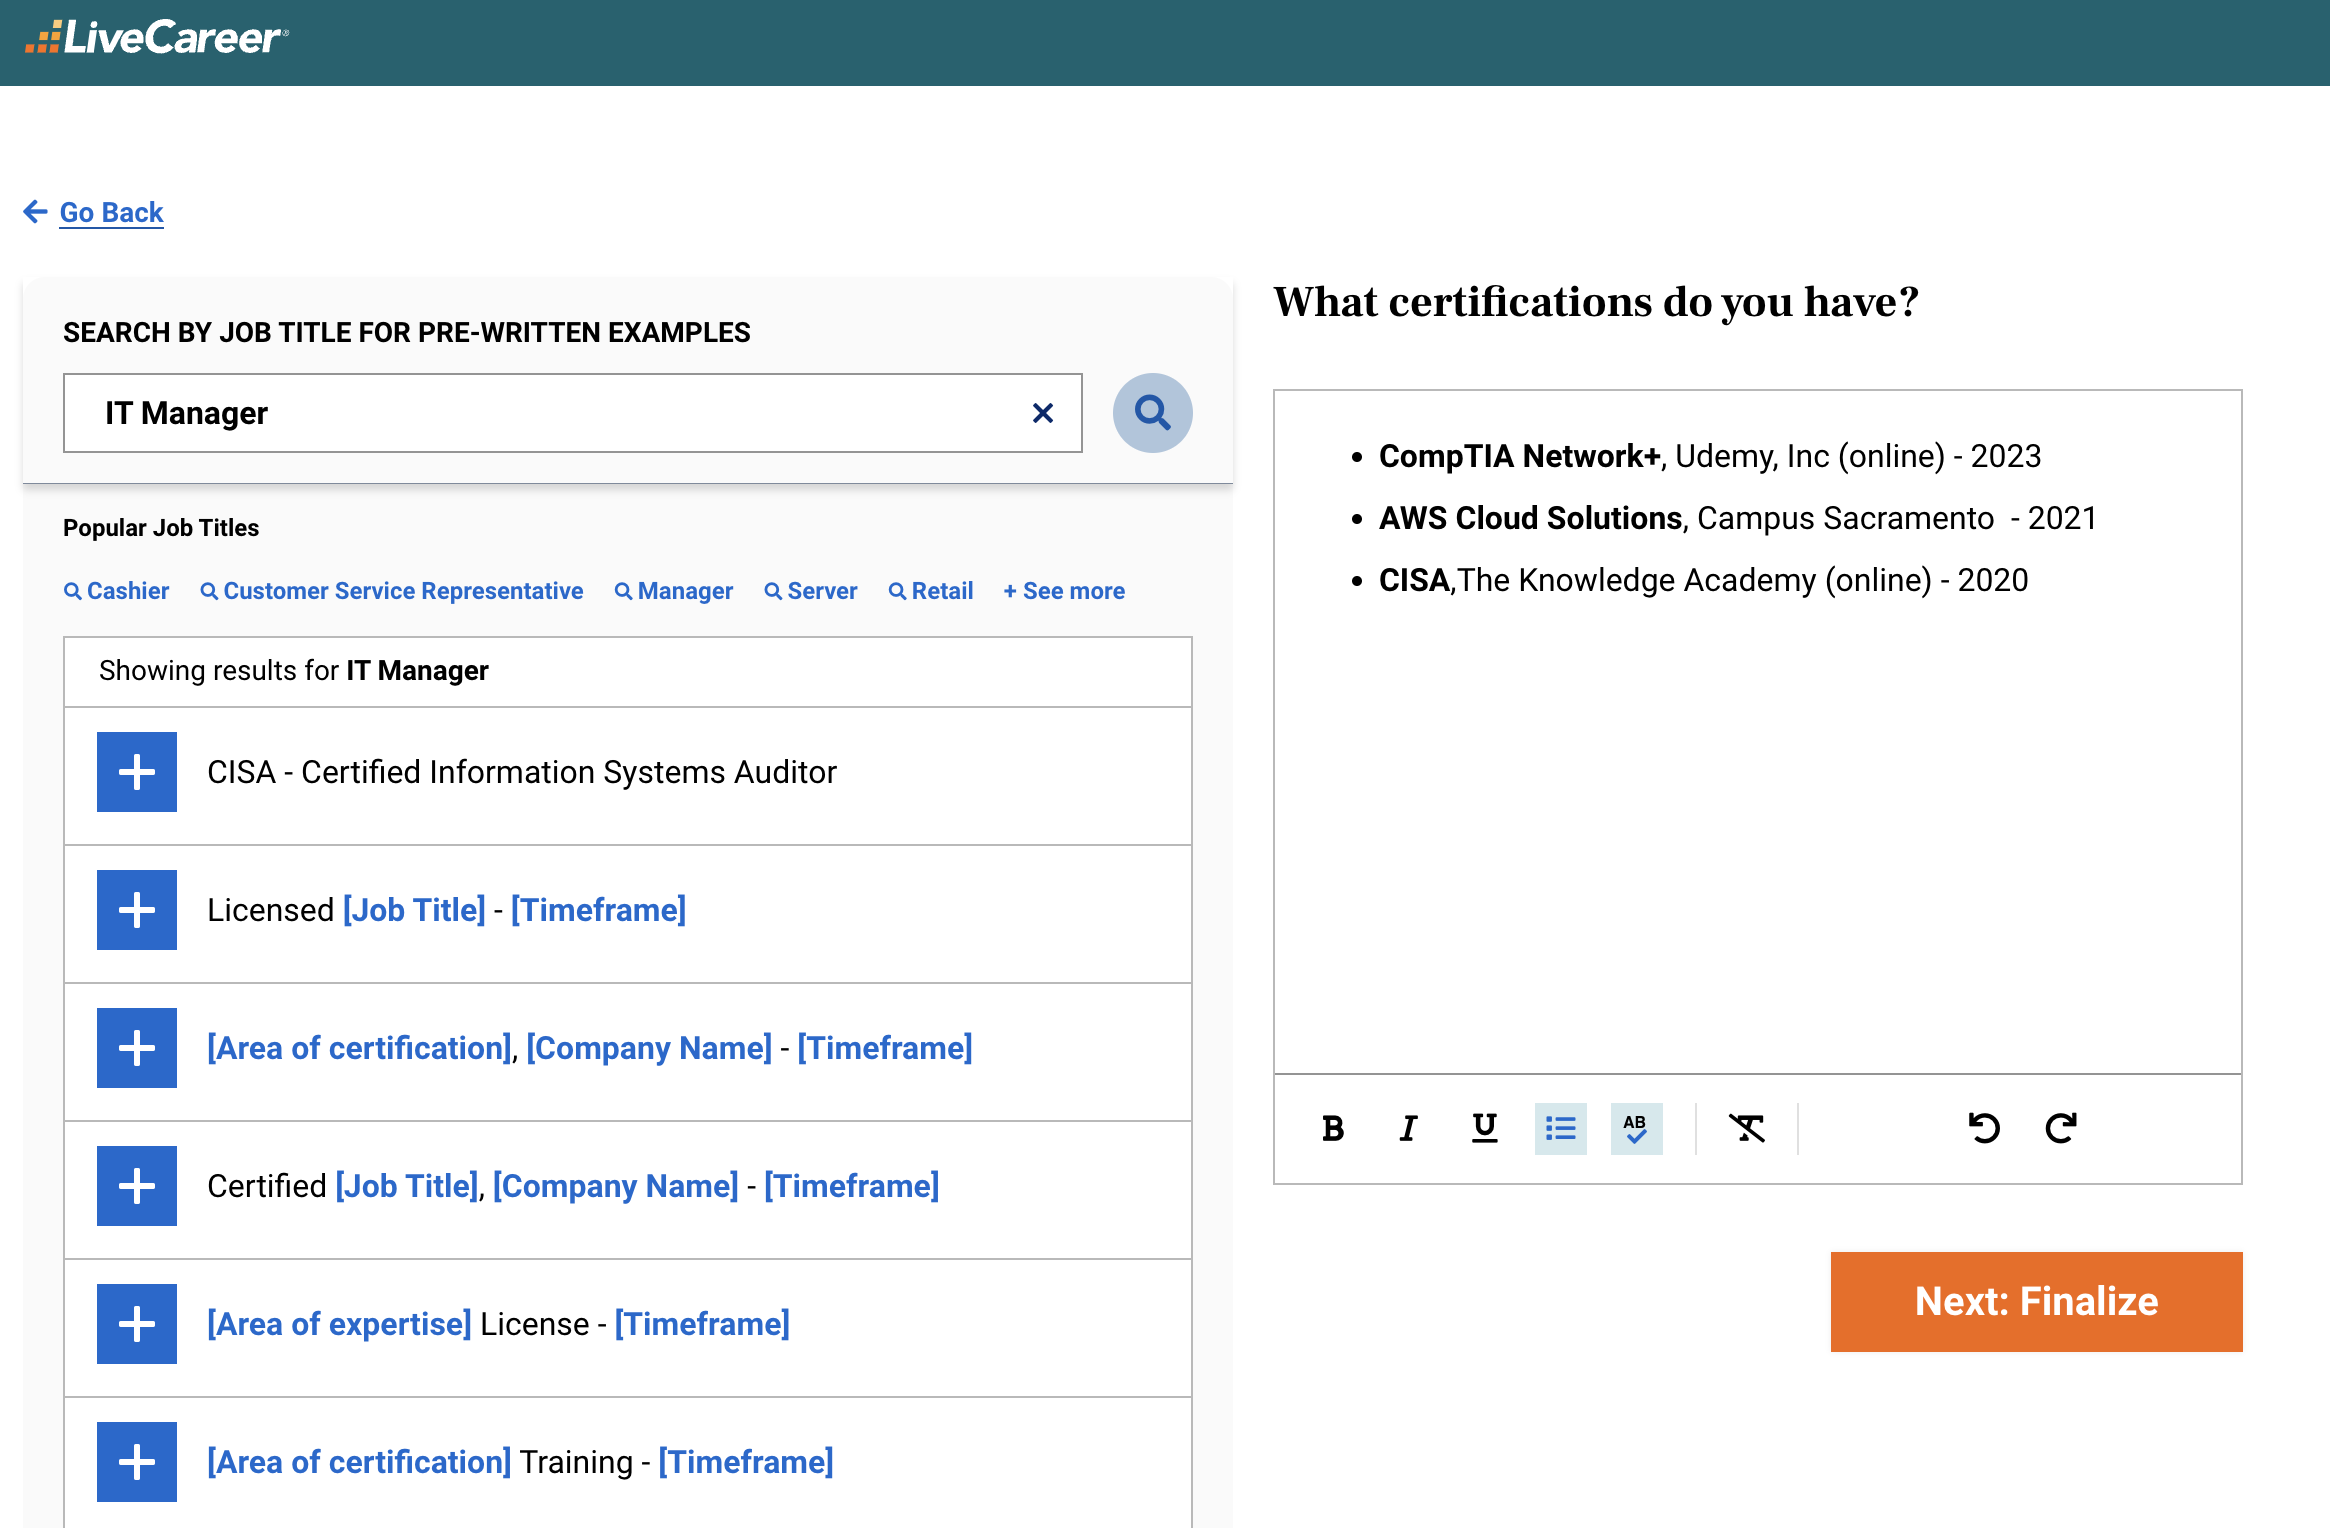This screenshot has width=2330, height=1528.
Task: Add the CISA Certified Information Systems Auditor example
Action: pos(136,771)
